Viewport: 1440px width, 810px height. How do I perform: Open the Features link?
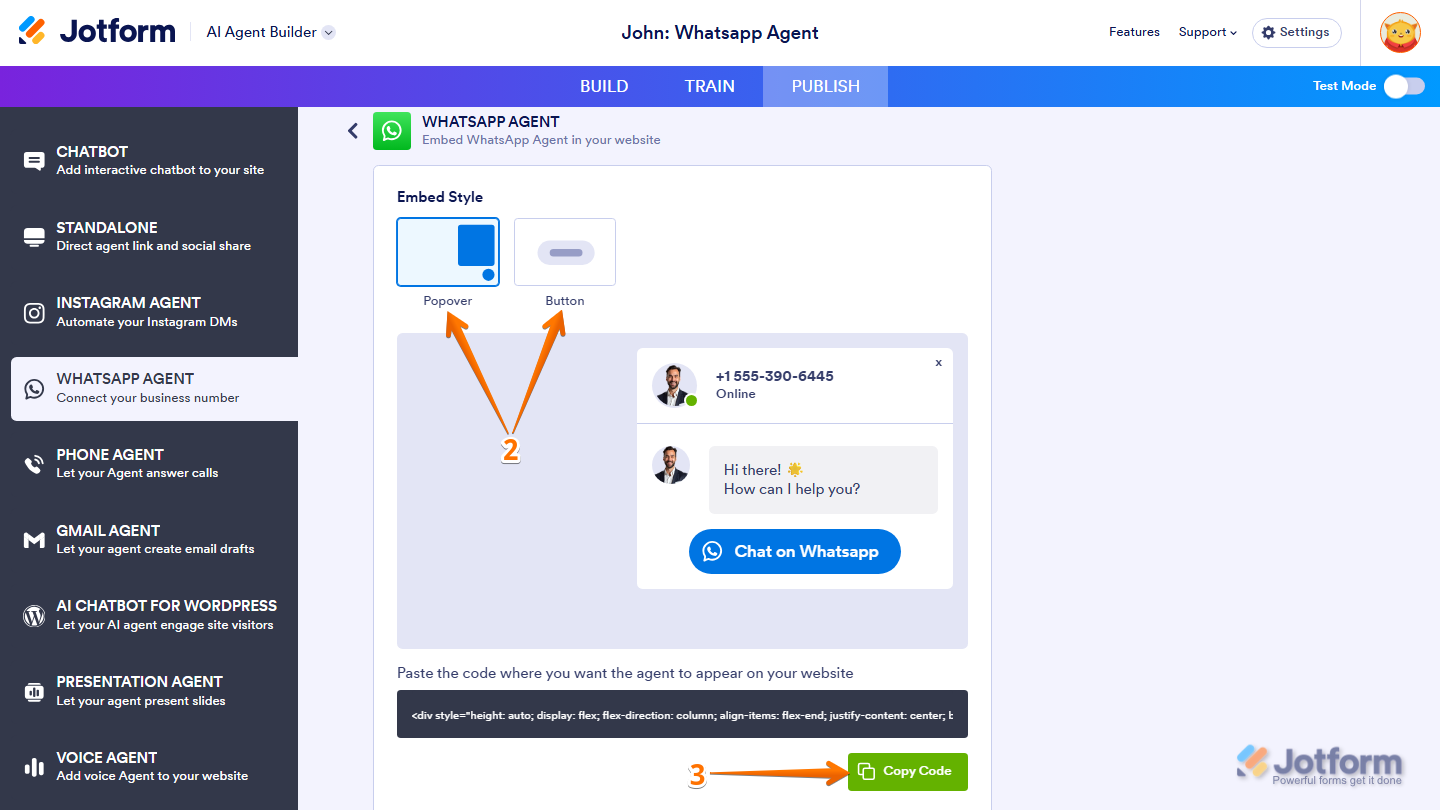[1134, 32]
